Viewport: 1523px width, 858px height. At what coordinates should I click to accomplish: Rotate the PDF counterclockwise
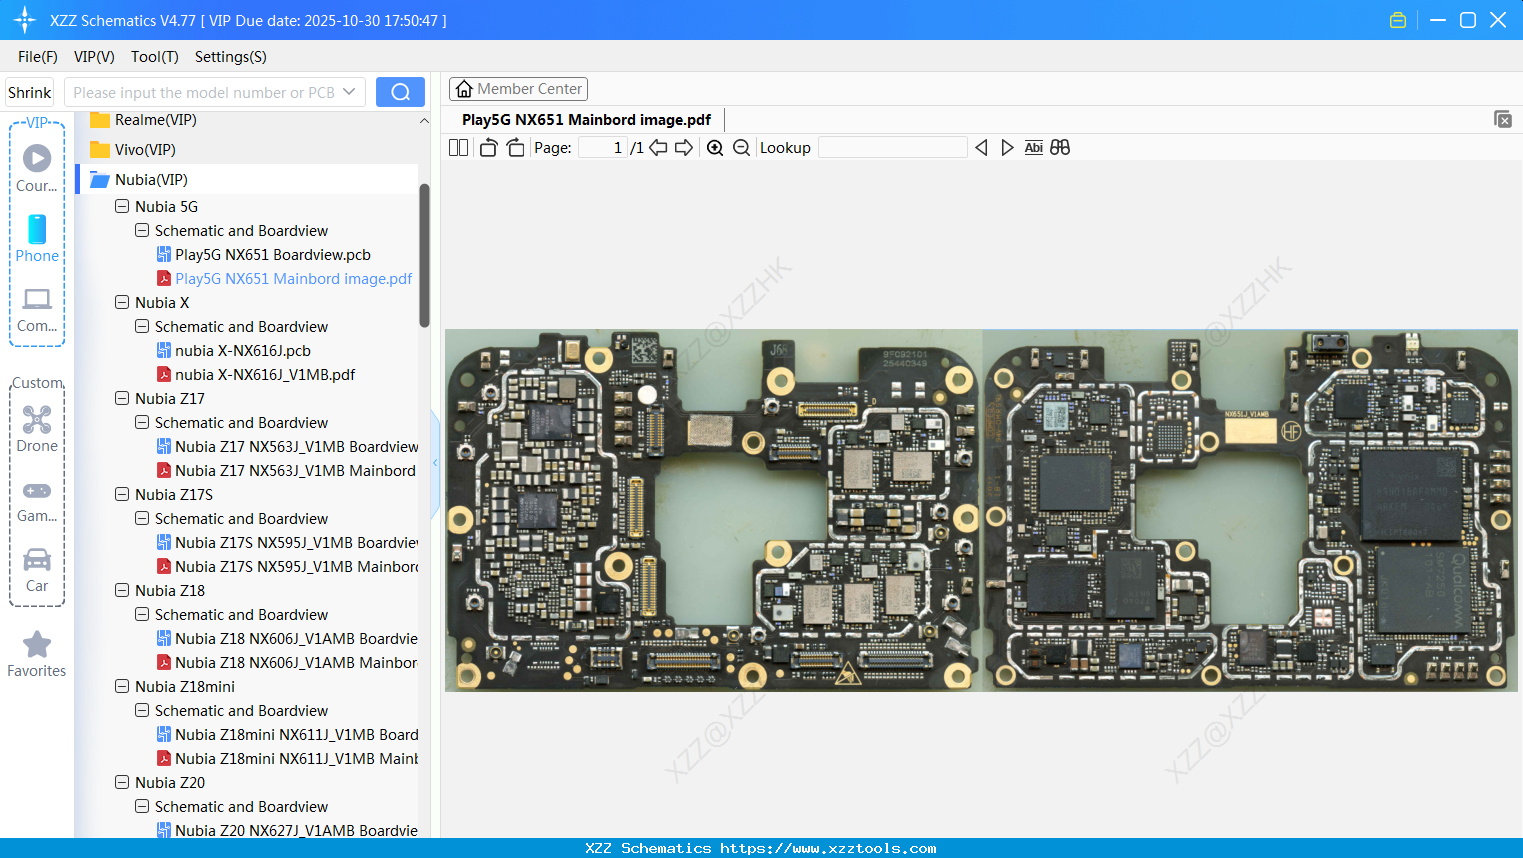488,147
